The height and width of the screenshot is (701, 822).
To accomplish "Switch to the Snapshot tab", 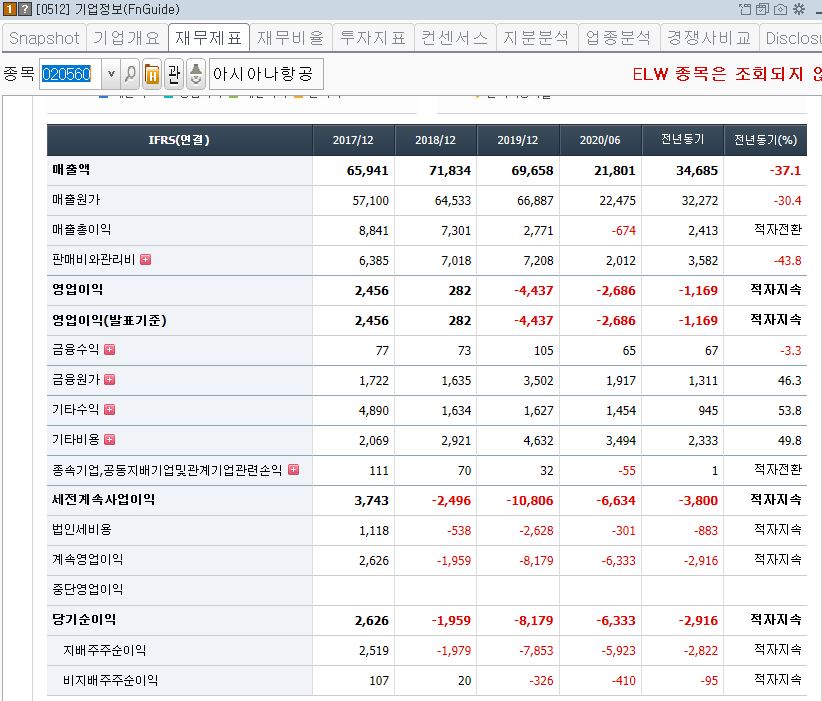I will tap(42, 38).
